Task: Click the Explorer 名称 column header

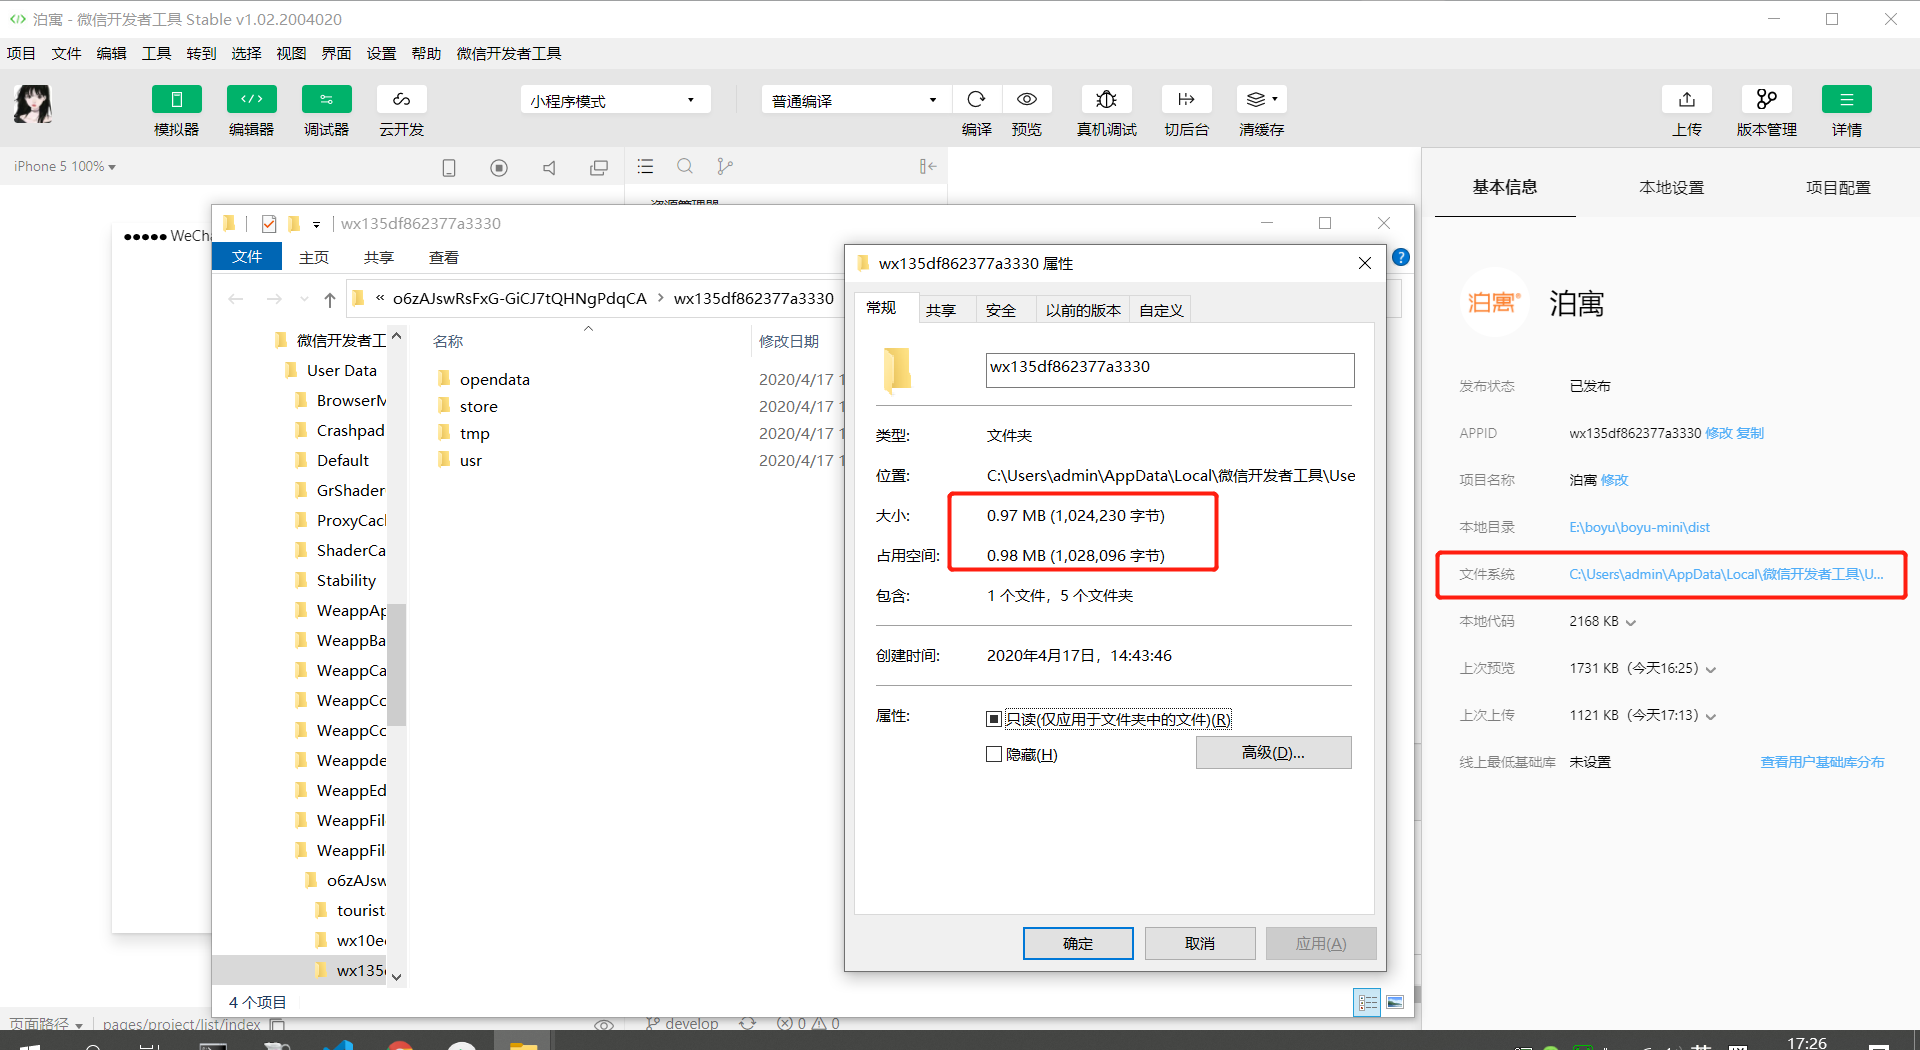Action: 448,341
